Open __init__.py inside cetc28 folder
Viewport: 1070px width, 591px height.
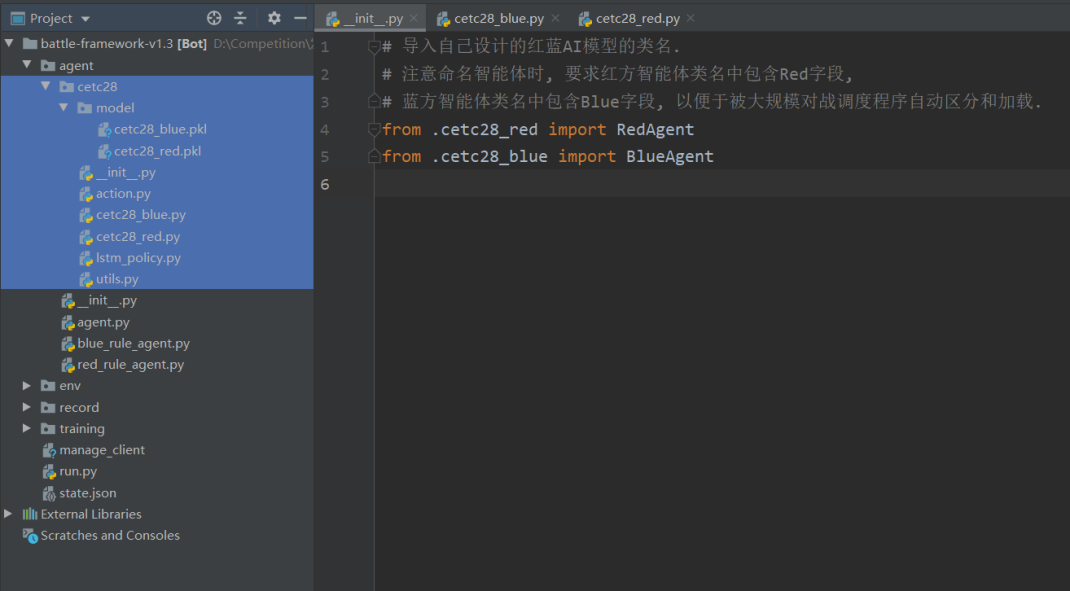[x=126, y=173]
